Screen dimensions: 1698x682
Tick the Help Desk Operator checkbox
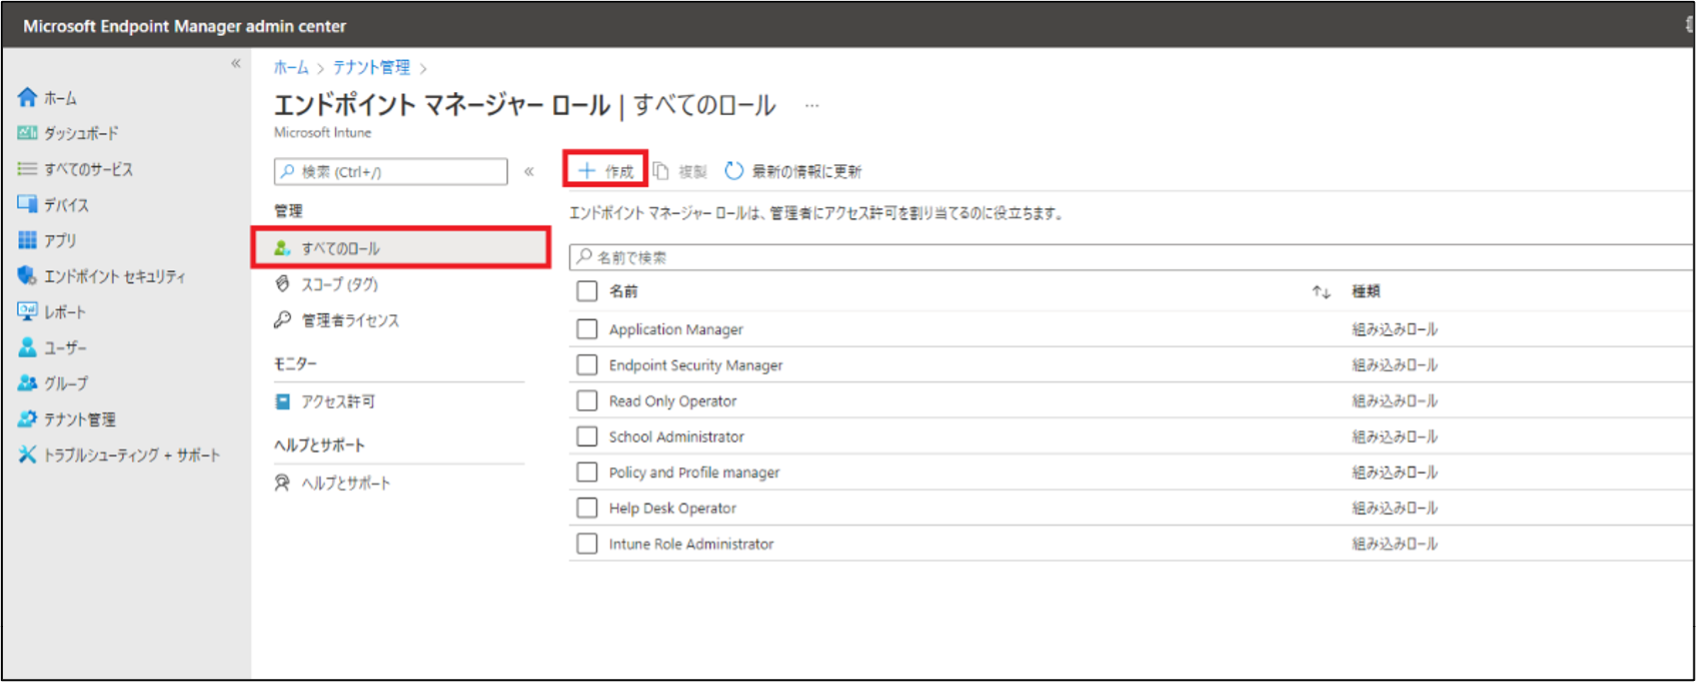[587, 508]
